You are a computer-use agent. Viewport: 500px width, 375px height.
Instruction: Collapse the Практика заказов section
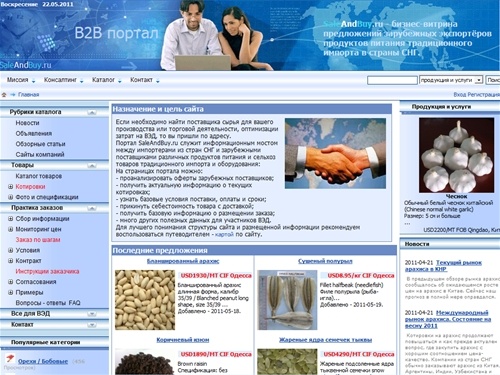[x=92, y=208]
